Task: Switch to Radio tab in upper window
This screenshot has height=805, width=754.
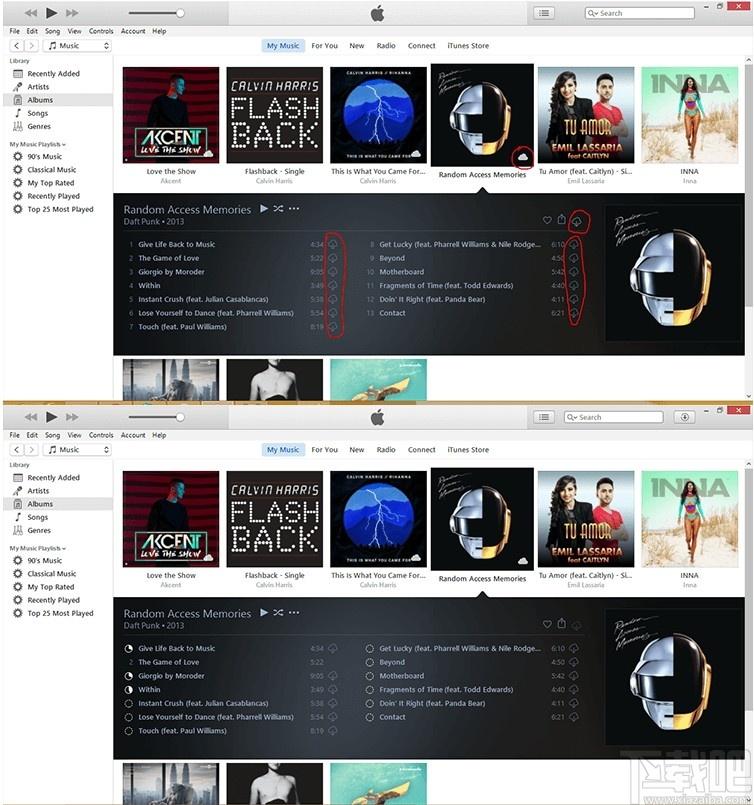Action: point(386,46)
